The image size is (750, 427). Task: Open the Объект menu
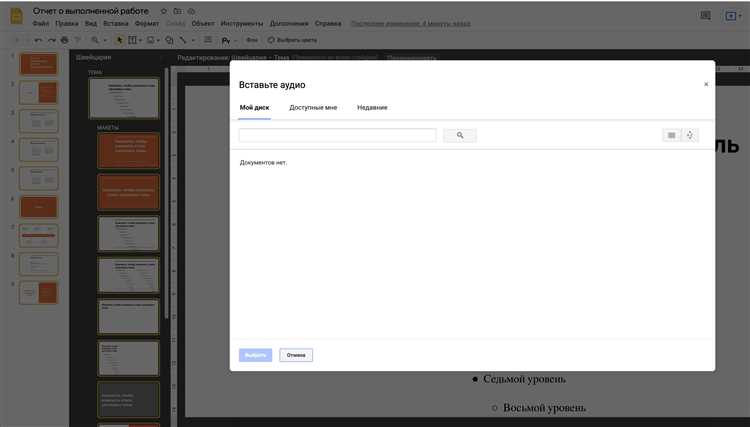(203, 23)
